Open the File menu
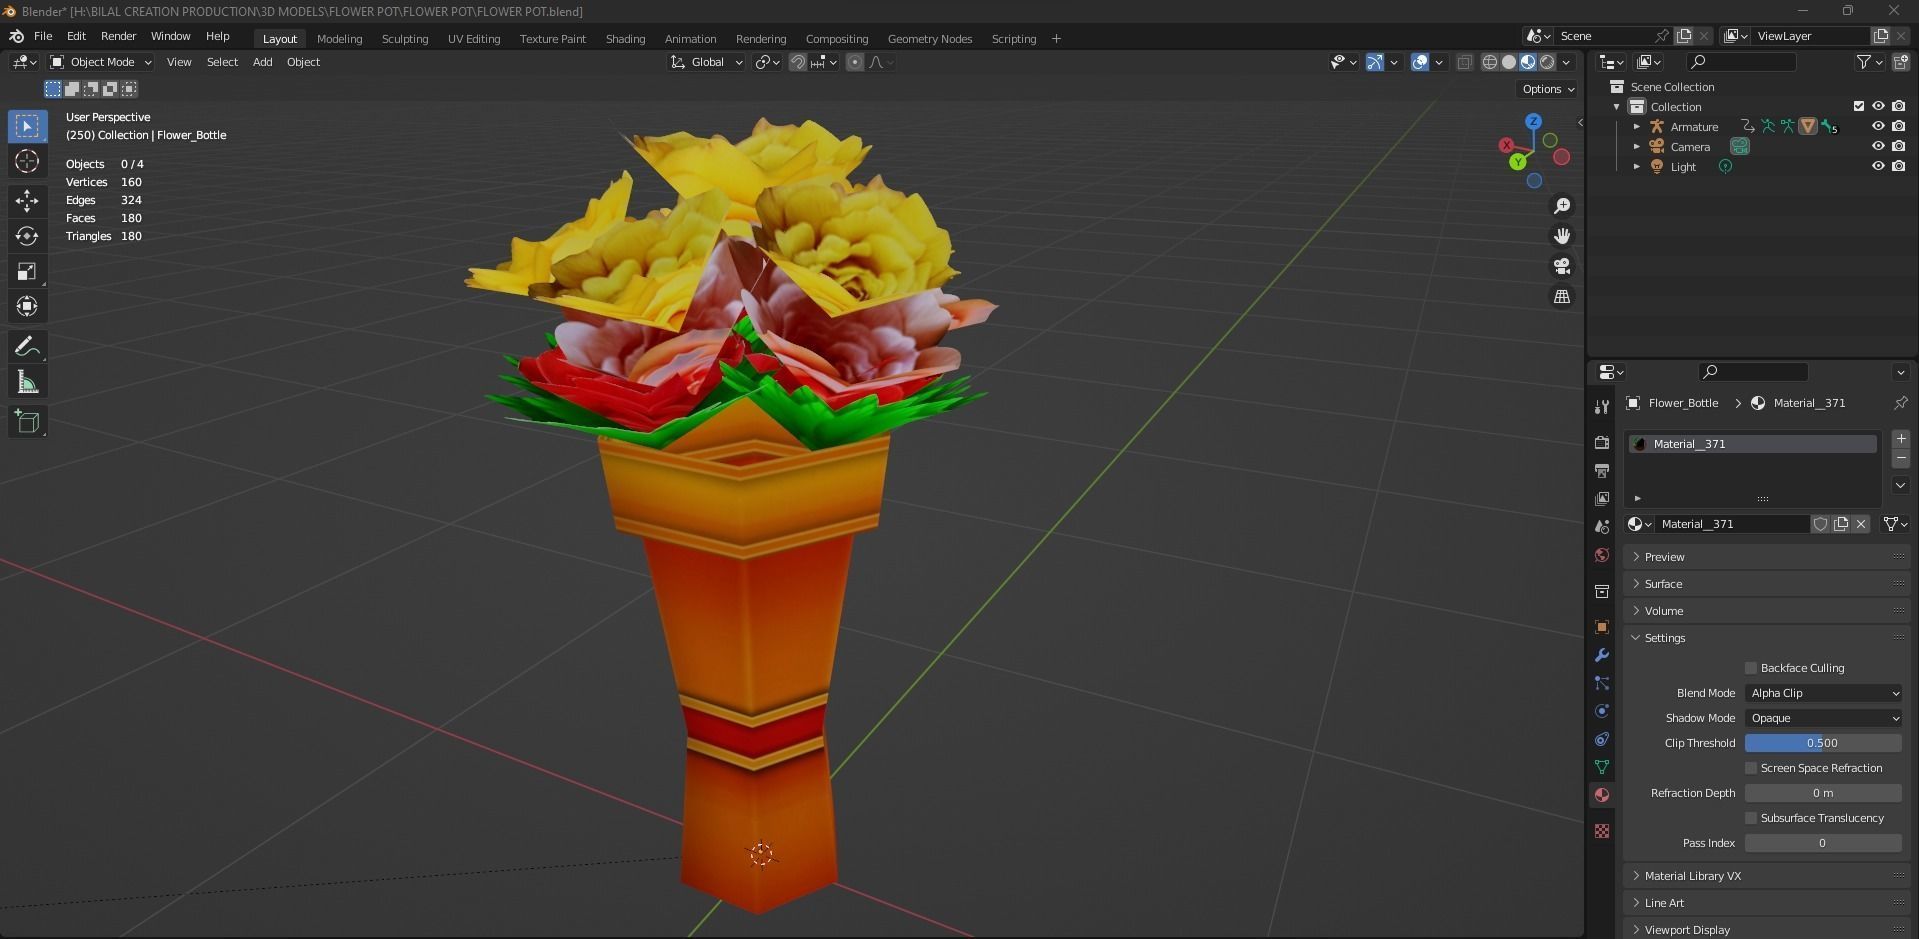The width and height of the screenshot is (1919, 939). [x=43, y=36]
